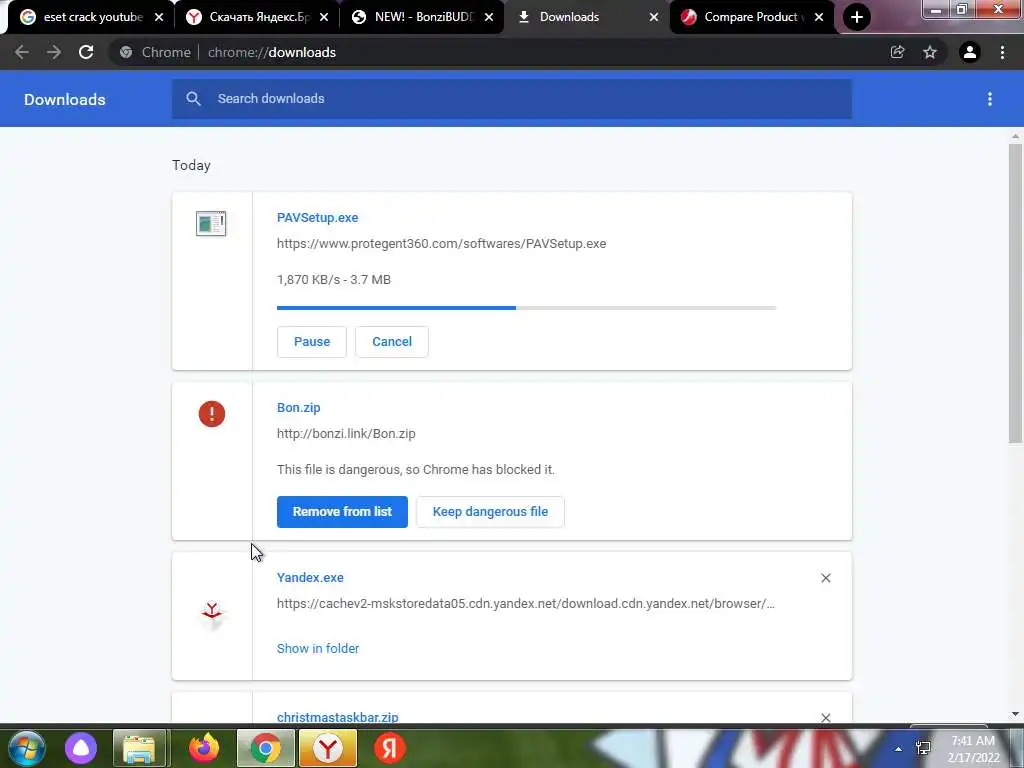
Task: Click Keep dangerous file button
Action: pyautogui.click(x=490, y=511)
